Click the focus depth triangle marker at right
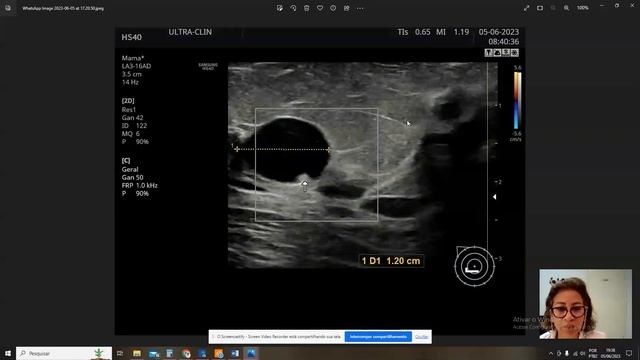This screenshot has height=360, width=640. click(x=494, y=197)
